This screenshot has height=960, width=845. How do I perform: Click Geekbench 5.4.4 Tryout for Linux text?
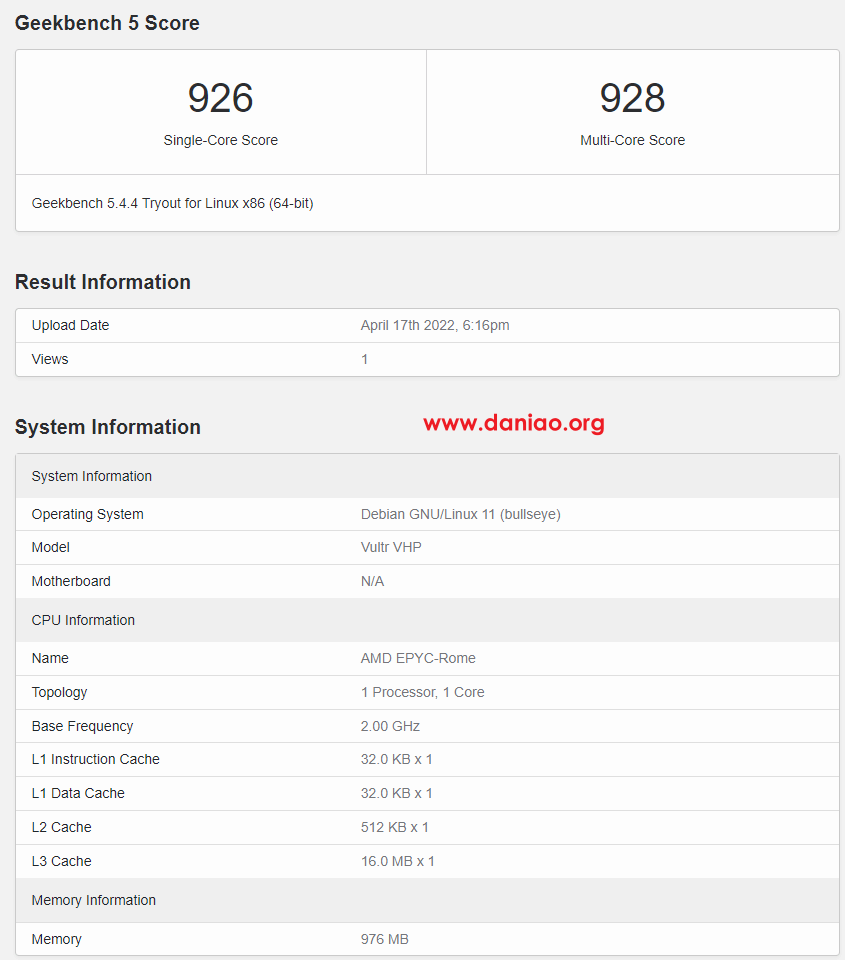(173, 203)
